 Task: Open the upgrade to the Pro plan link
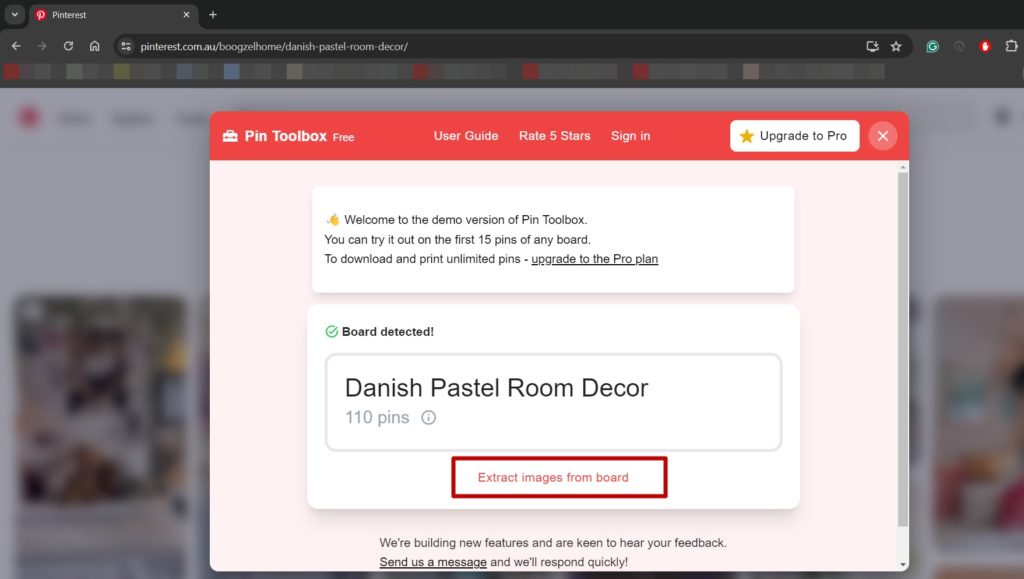click(x=594, y=259)
